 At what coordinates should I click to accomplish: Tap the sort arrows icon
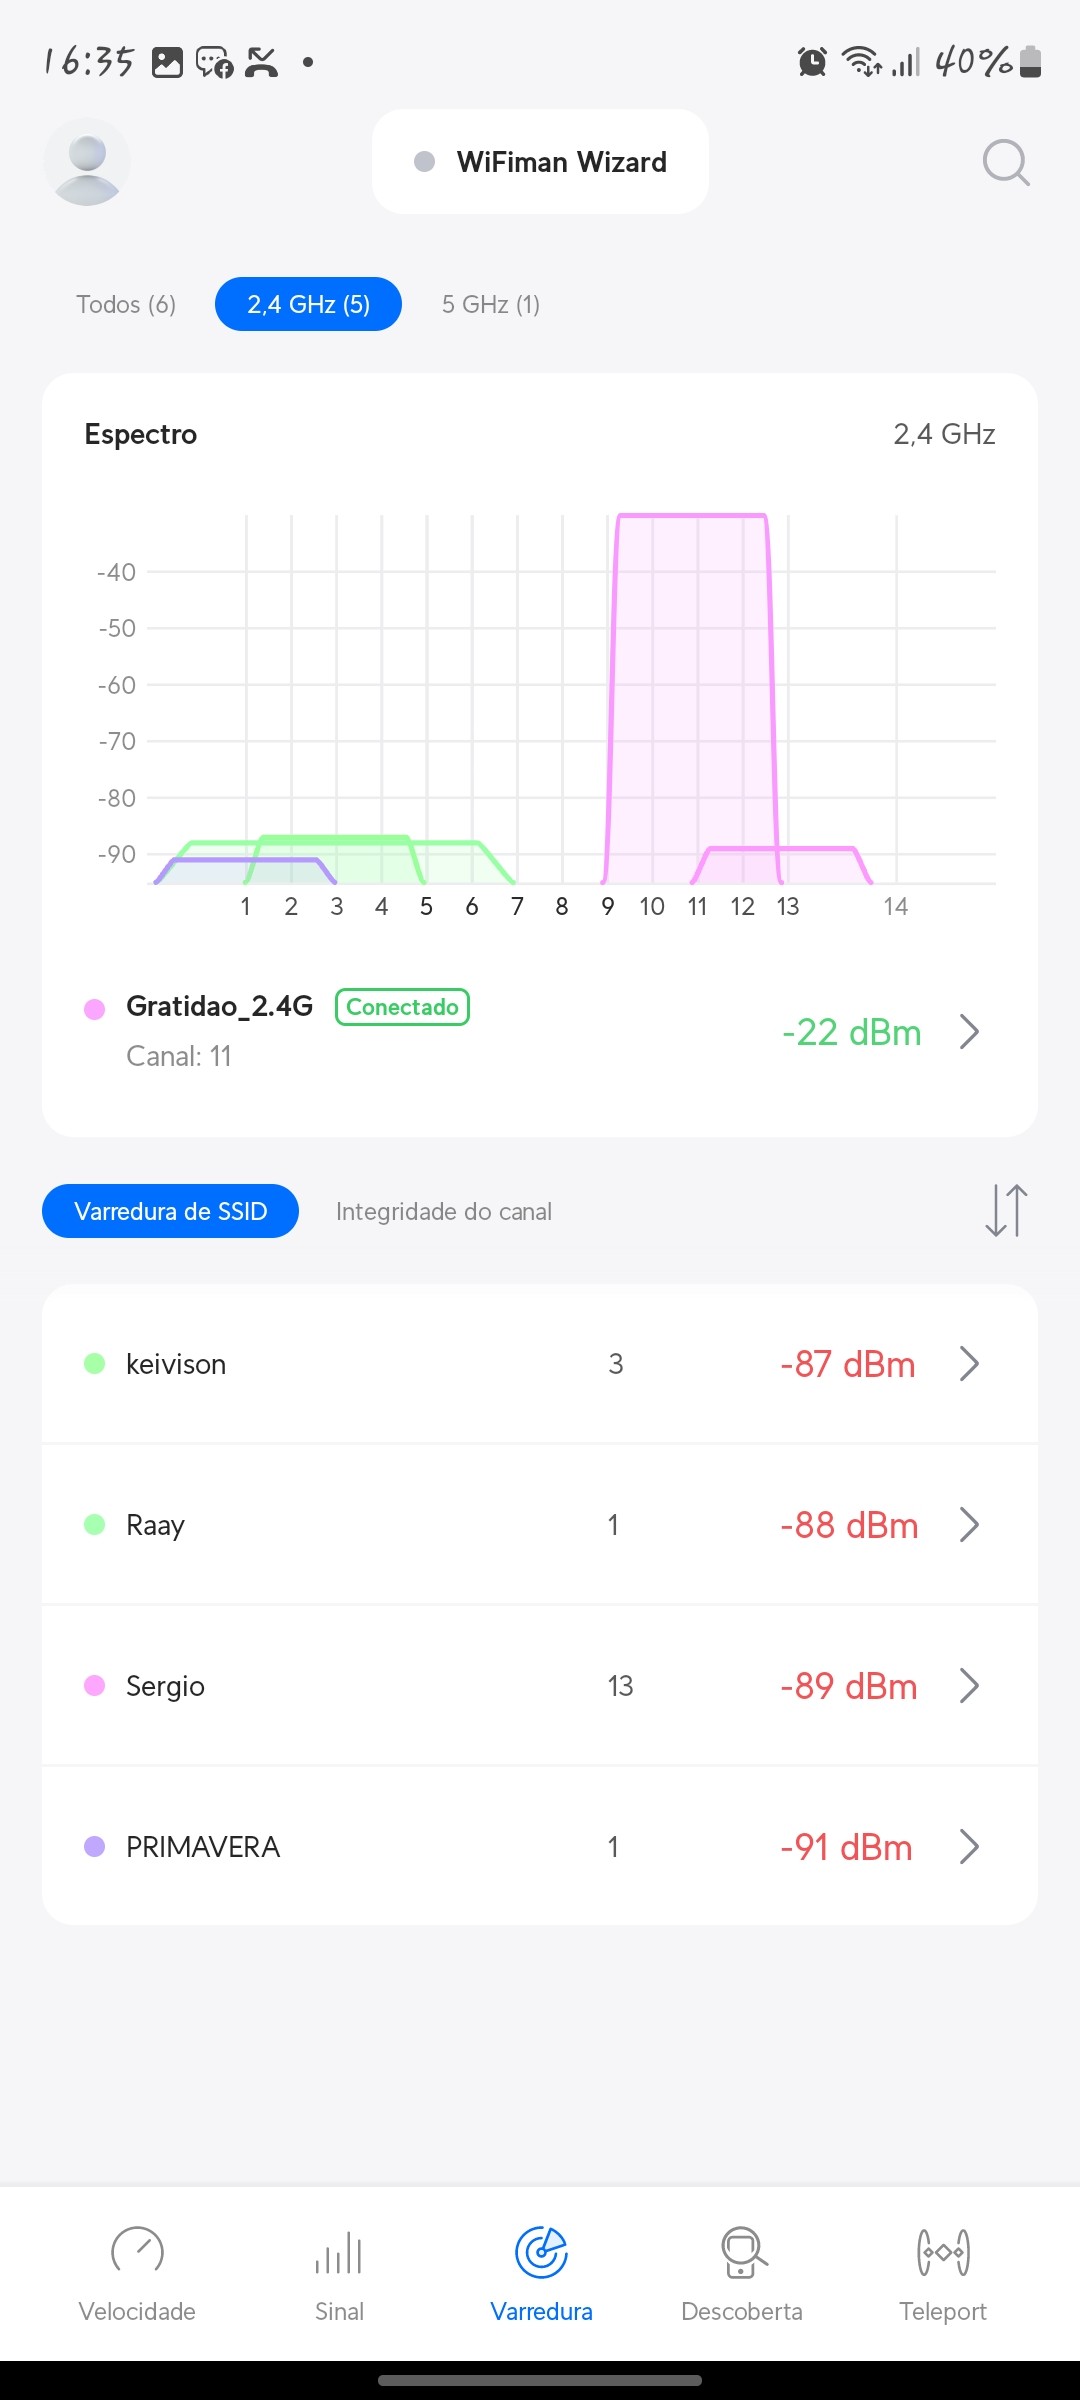tap(1006, 1210)
